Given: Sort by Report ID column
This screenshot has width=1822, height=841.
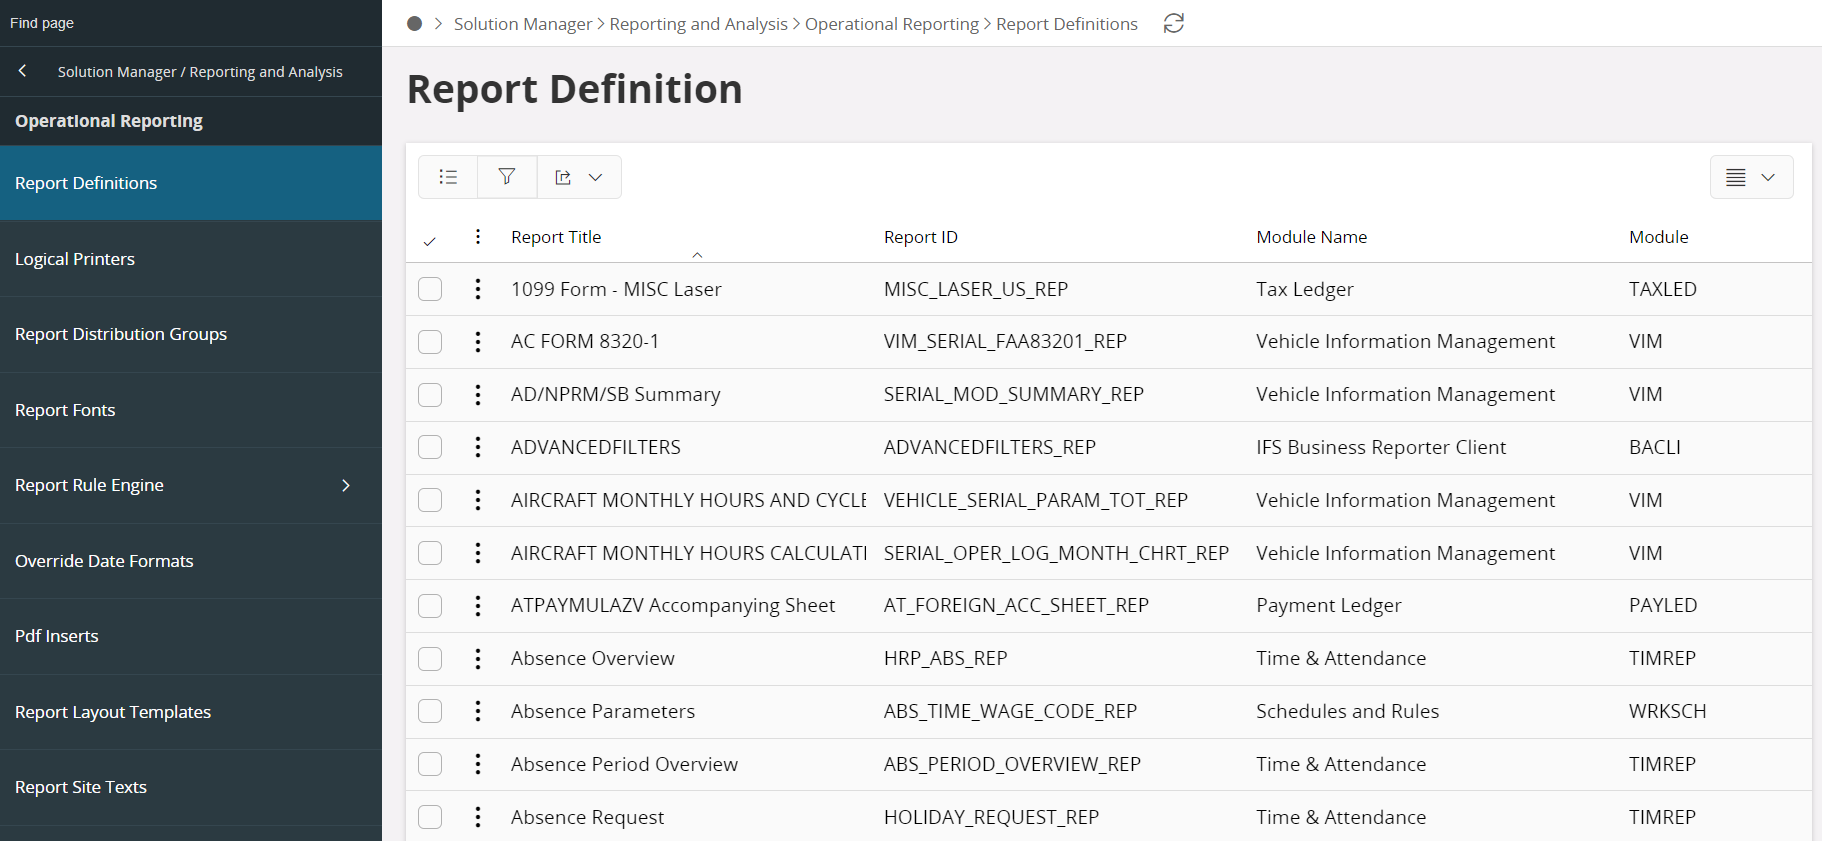Looking at the screenshot, I should coord(921,237).
